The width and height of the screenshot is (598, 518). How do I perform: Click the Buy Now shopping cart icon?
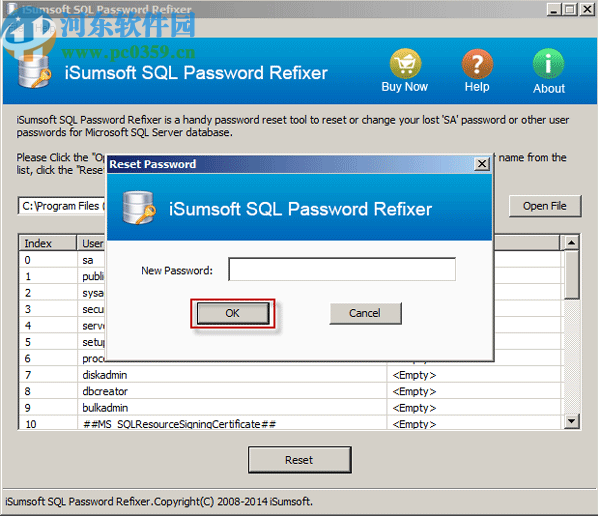[x=405, y=63]
